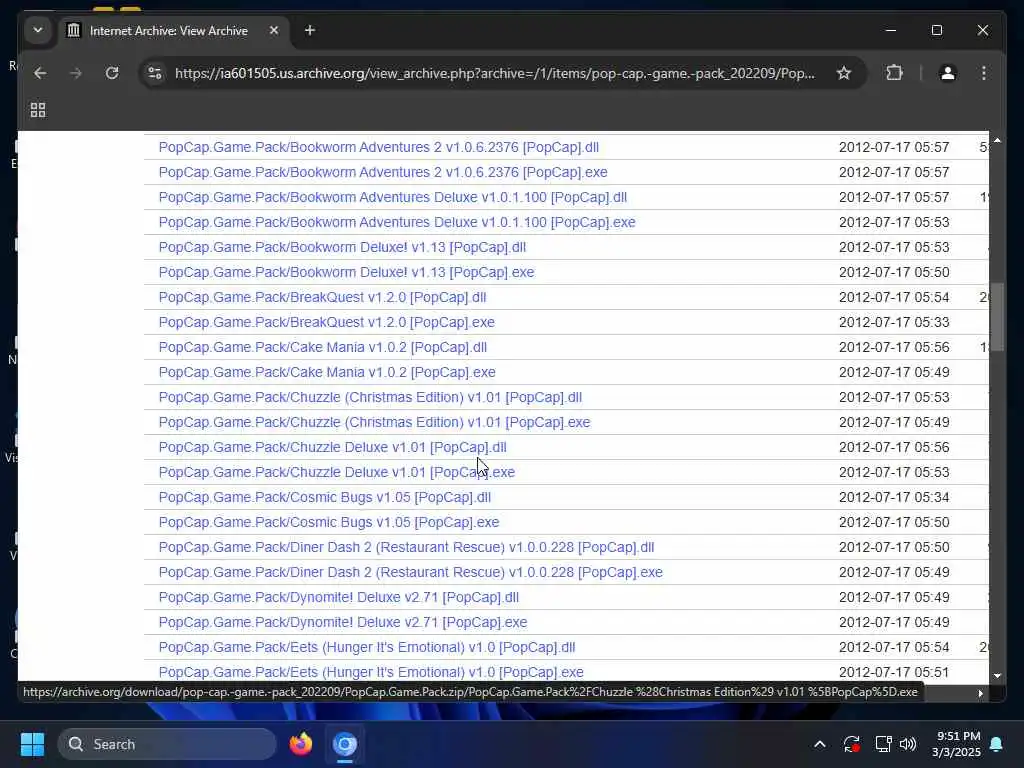Viewport: 1024px width, 768px height.
Task: Select the 05:34 date in Cosmic Bugs .dll row
Action: pyautogui.click(x=894, y=498)
